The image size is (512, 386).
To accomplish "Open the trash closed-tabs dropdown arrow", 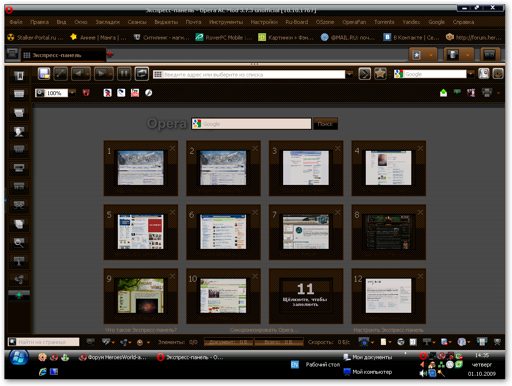I will pos(468,55).
